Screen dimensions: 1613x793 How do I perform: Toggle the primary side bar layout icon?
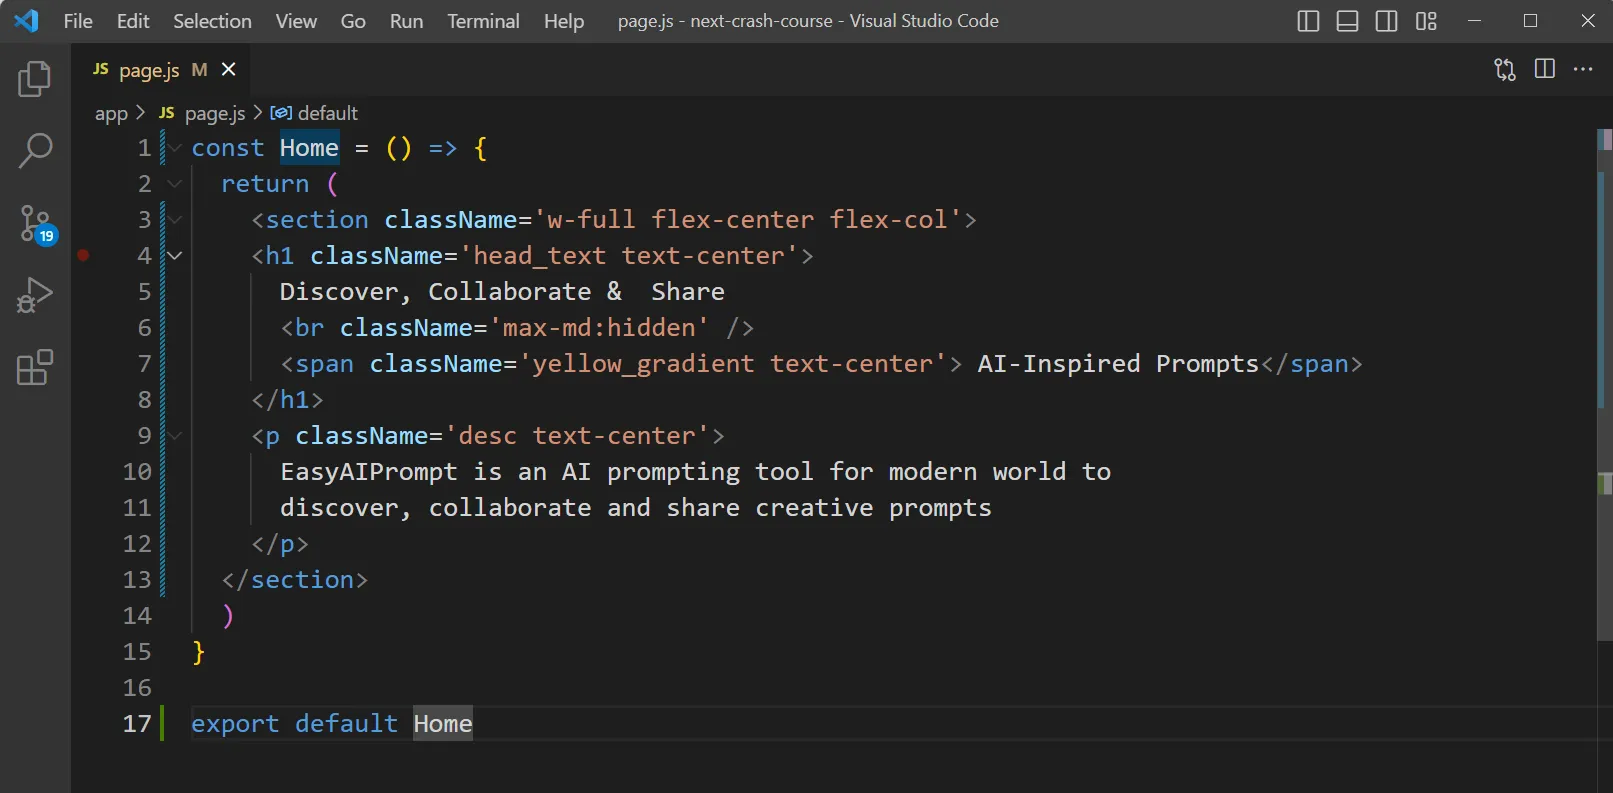1308,21
